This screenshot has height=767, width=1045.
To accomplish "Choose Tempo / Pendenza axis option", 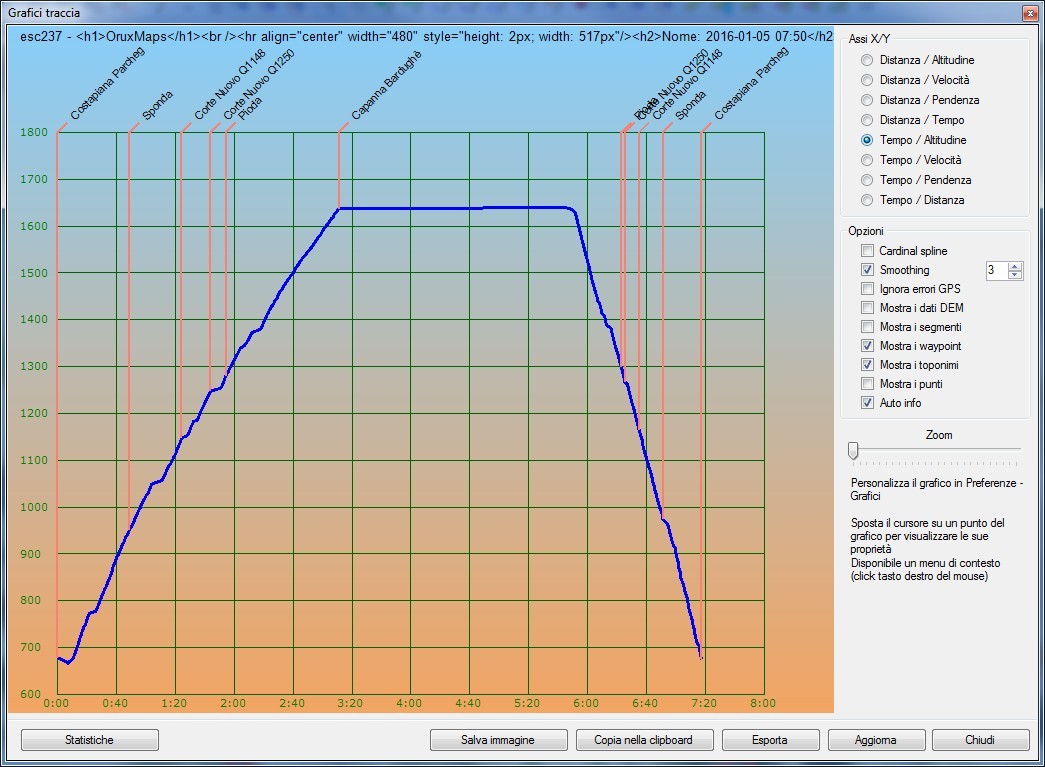I will [867, 180].
